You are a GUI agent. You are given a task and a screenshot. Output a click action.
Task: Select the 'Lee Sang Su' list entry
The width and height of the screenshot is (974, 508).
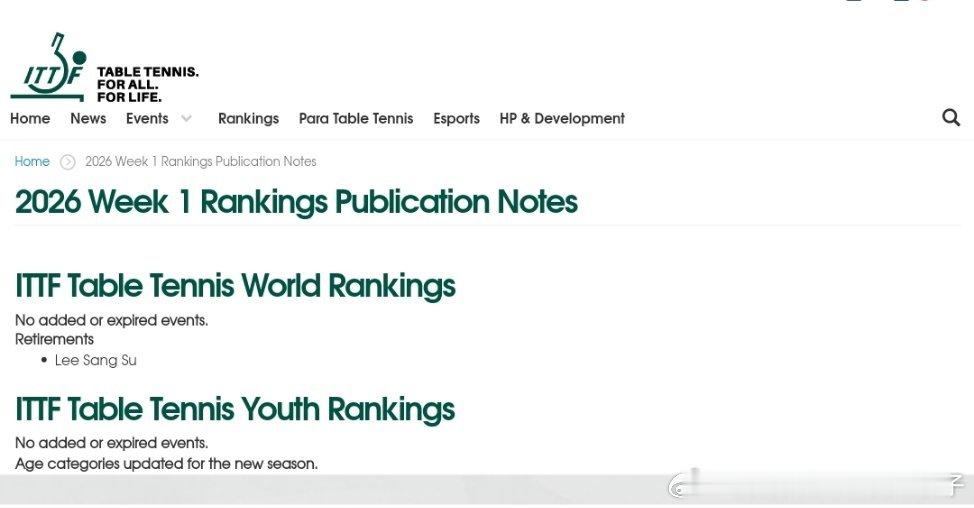[x=96, y=360]
